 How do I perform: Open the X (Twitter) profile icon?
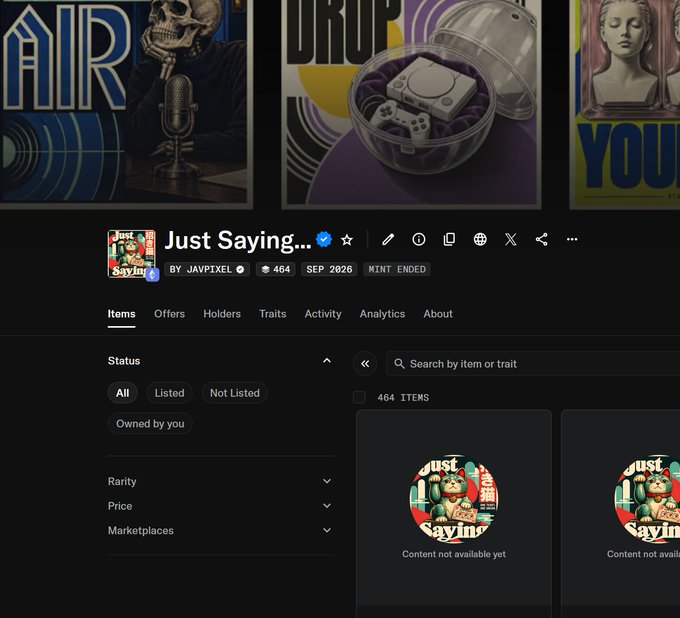pyautogui.click(x=511, y=239)
